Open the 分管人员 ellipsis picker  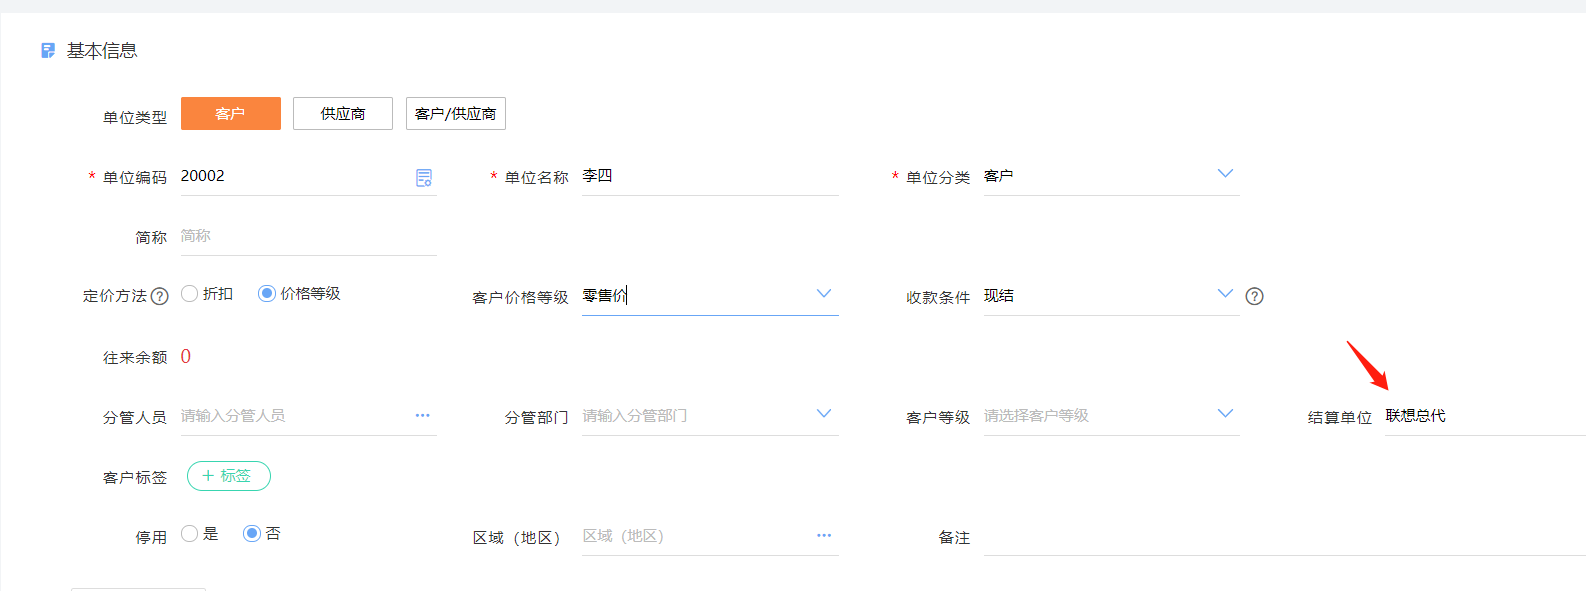click(423, 415)
